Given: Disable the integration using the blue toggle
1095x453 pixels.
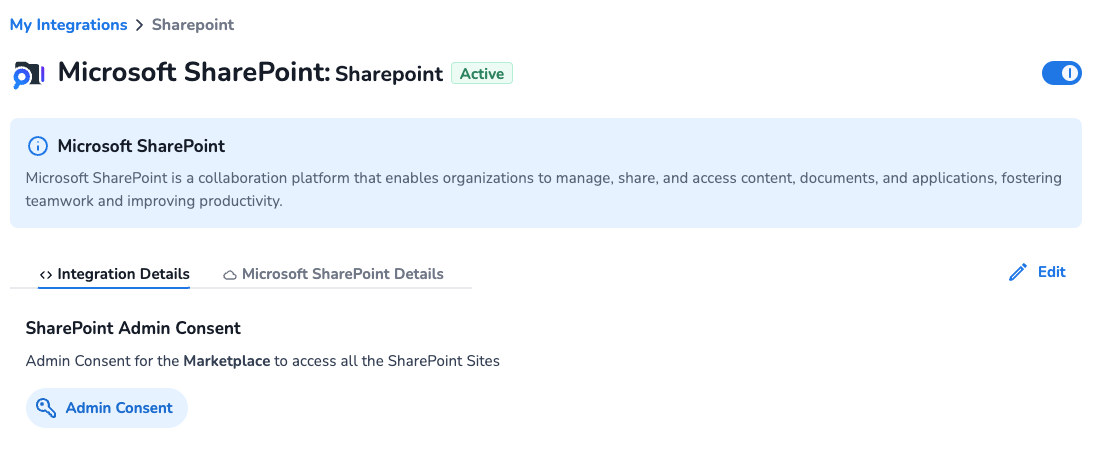Looking at the screenshot, I should [x=1061, y=73].
